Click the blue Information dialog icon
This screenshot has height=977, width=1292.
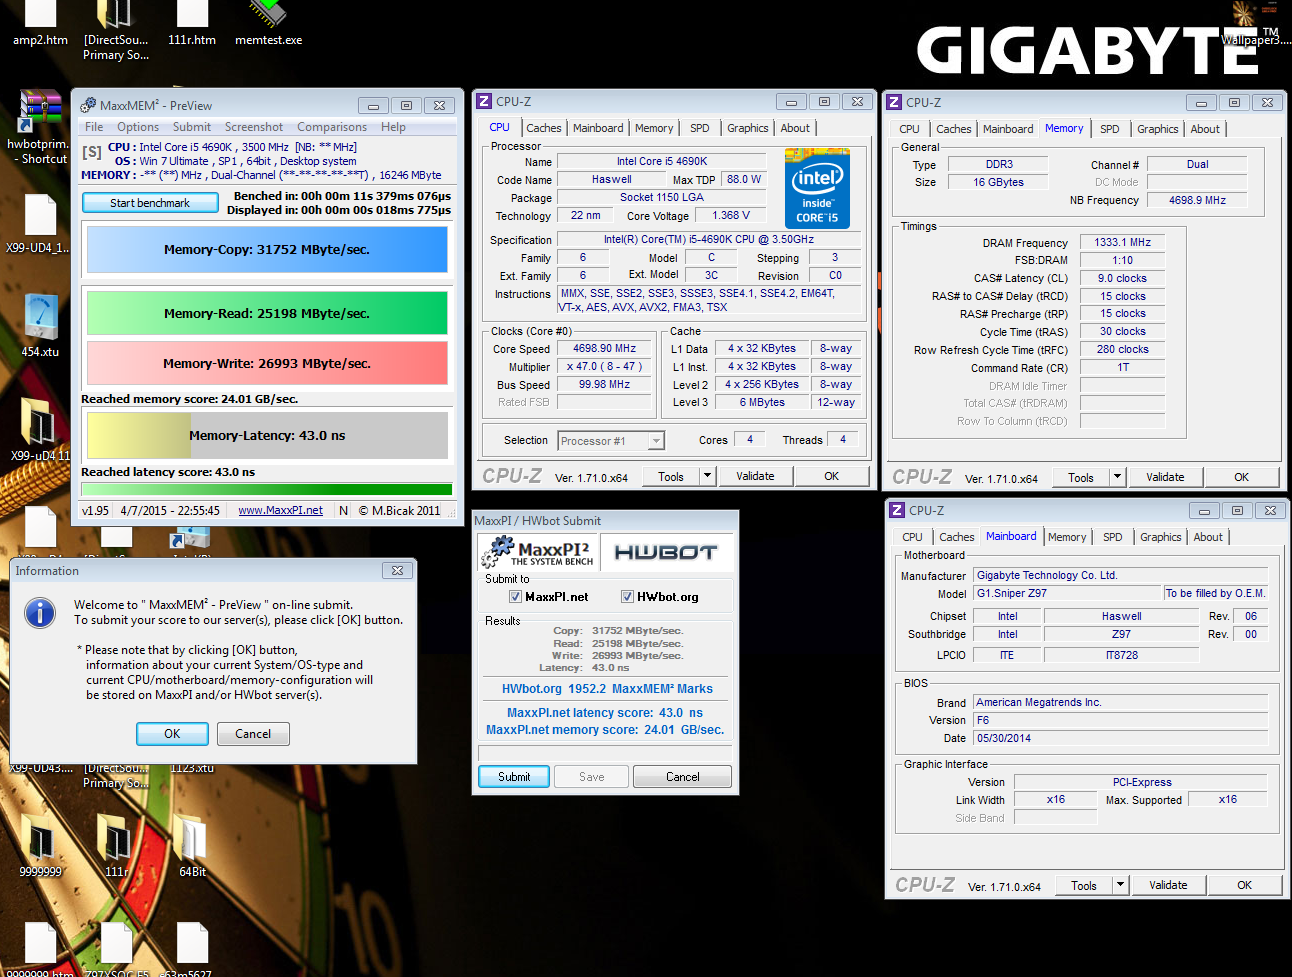tap(40, 612)
